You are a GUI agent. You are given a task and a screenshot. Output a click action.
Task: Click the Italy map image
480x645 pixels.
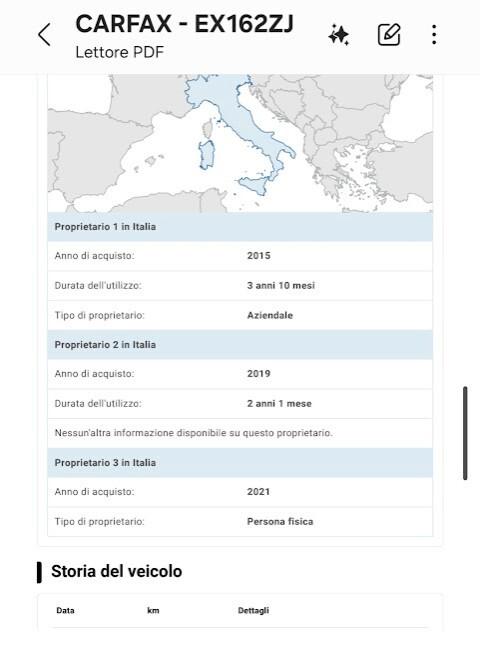(240, 143)
